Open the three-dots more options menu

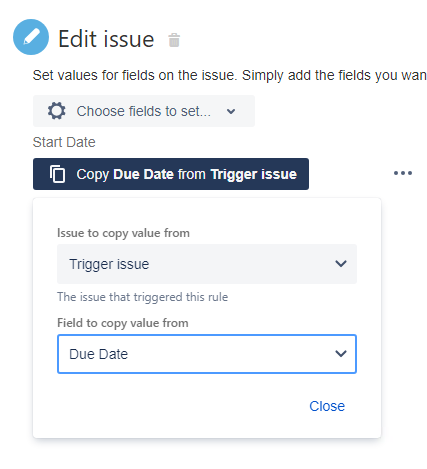(403, 173)
